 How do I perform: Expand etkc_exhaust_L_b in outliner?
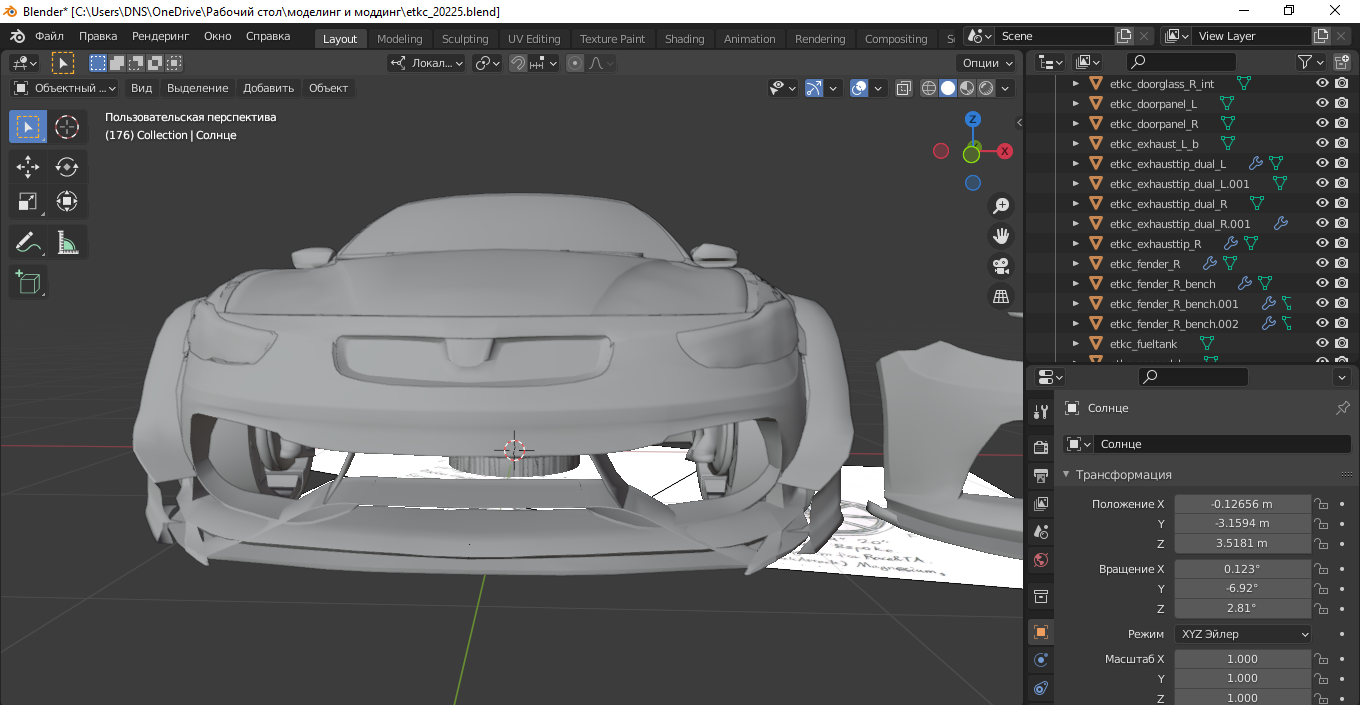tap(1076, 144)
